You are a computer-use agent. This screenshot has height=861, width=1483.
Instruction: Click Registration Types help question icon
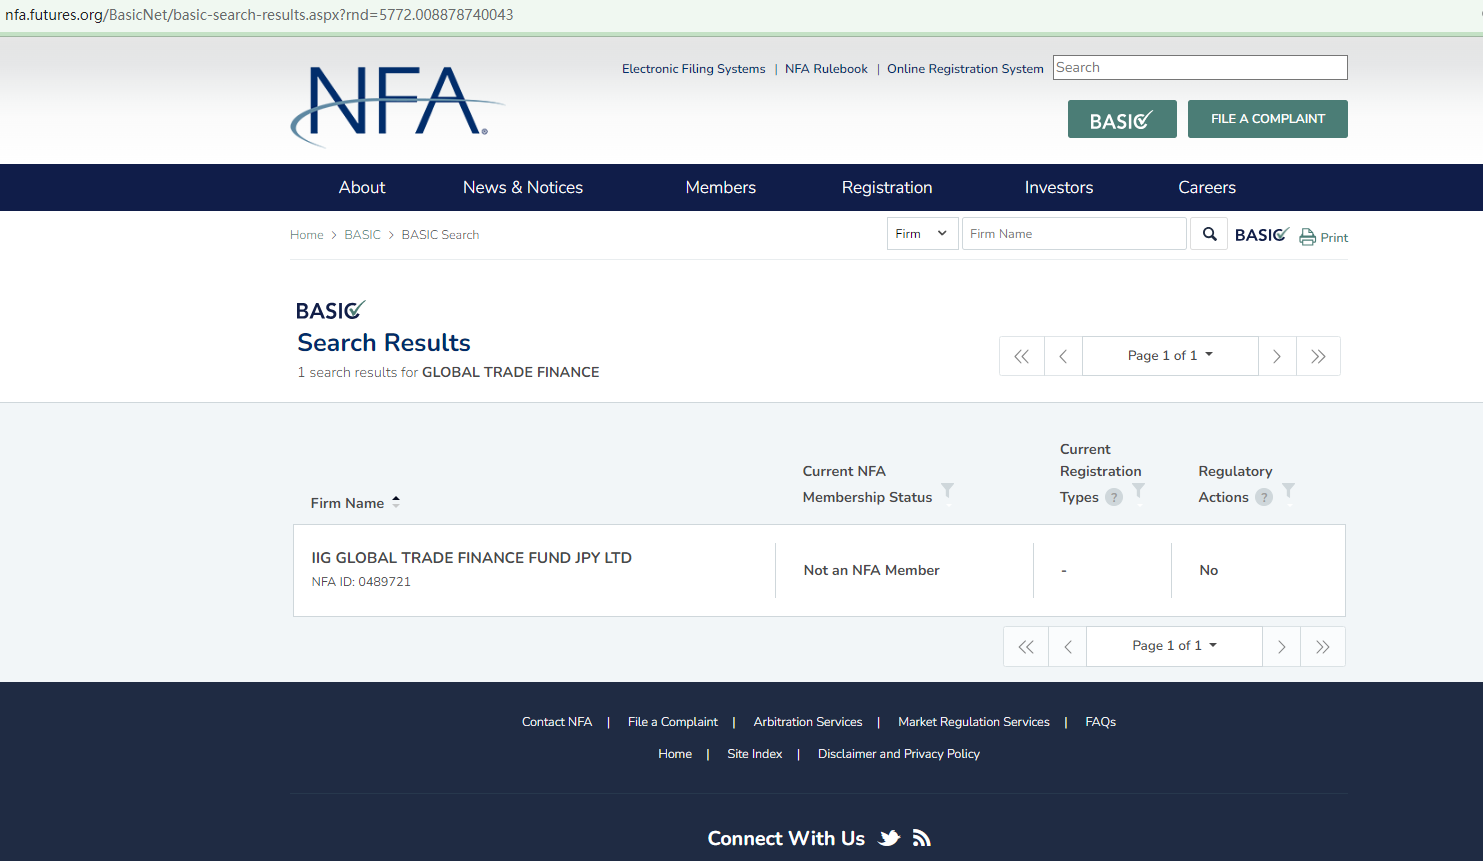[x=1114, y=497]
